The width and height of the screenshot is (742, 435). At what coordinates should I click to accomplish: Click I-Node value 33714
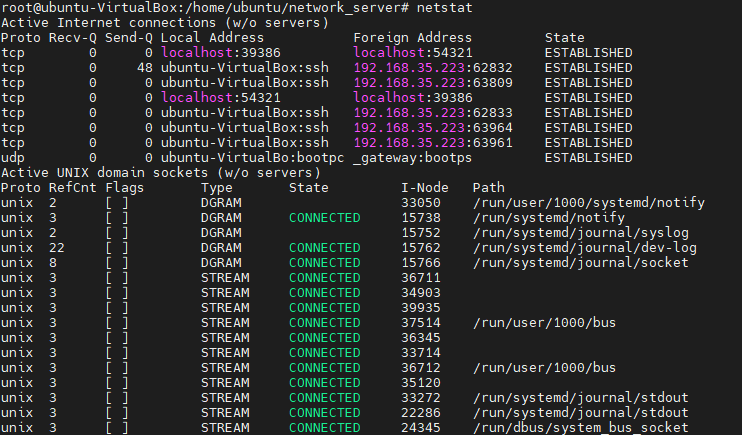pyautogui.click(x=421, y=353)
